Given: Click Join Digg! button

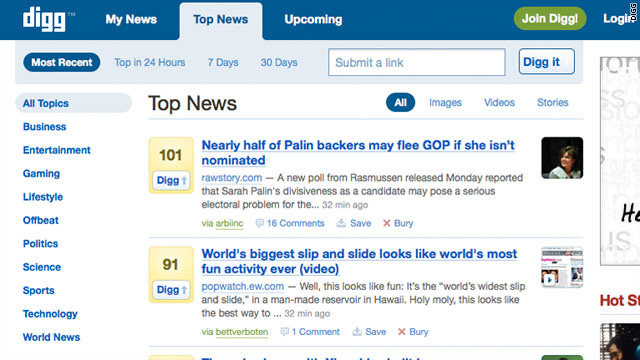Looking at the screenshot, I should coord(550,18).
